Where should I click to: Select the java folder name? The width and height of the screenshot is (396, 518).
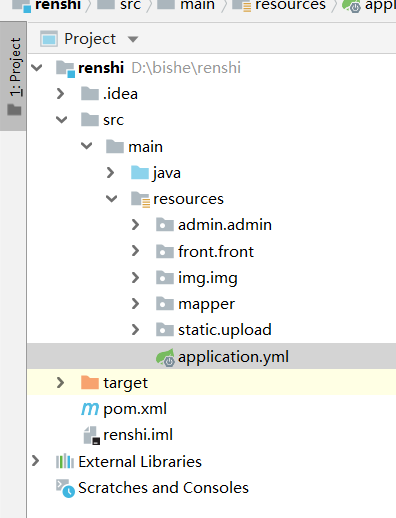(167, 173)
